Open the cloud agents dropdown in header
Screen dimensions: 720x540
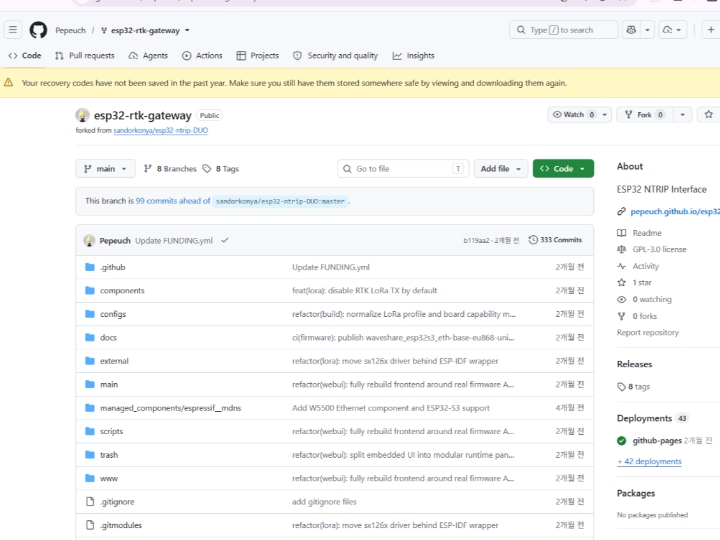point(673,30)
